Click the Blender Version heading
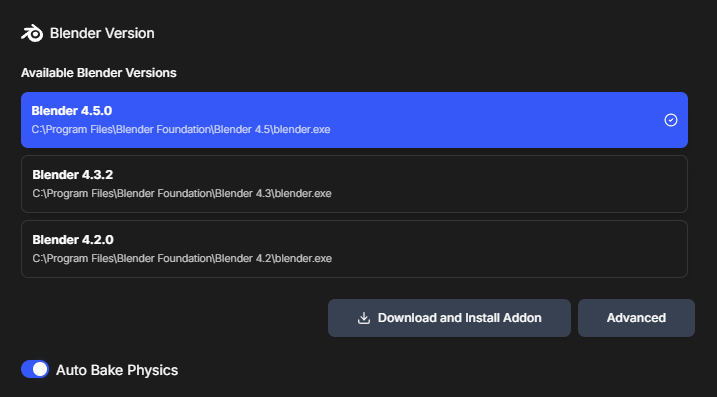 [x=102, y=33]
